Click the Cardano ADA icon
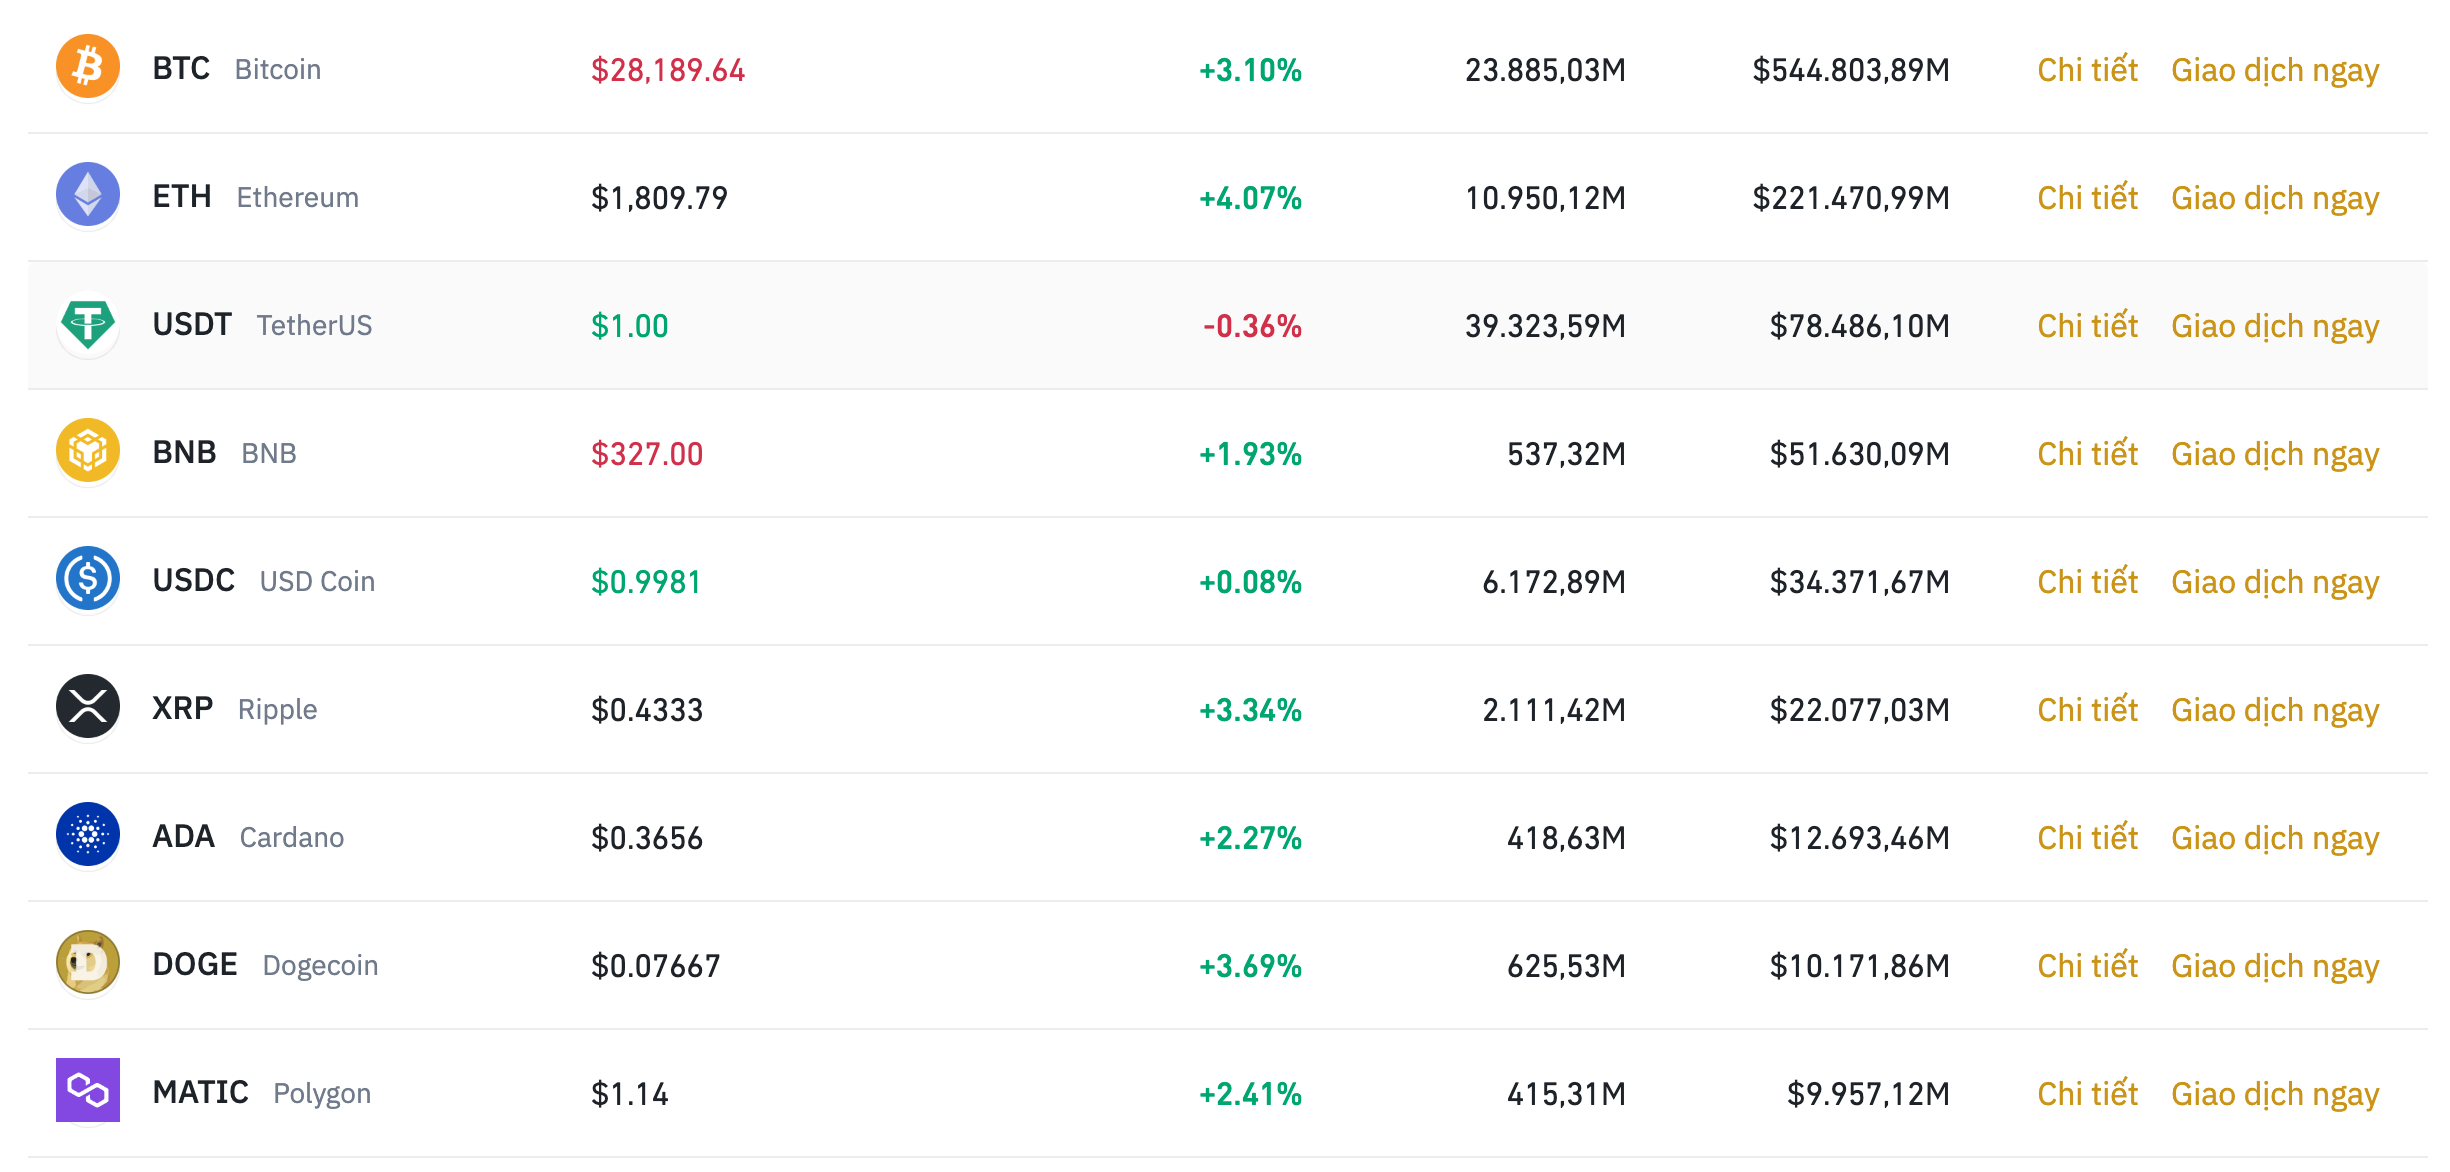Viewport: 2450px width, 1172px height. (88, 834)
